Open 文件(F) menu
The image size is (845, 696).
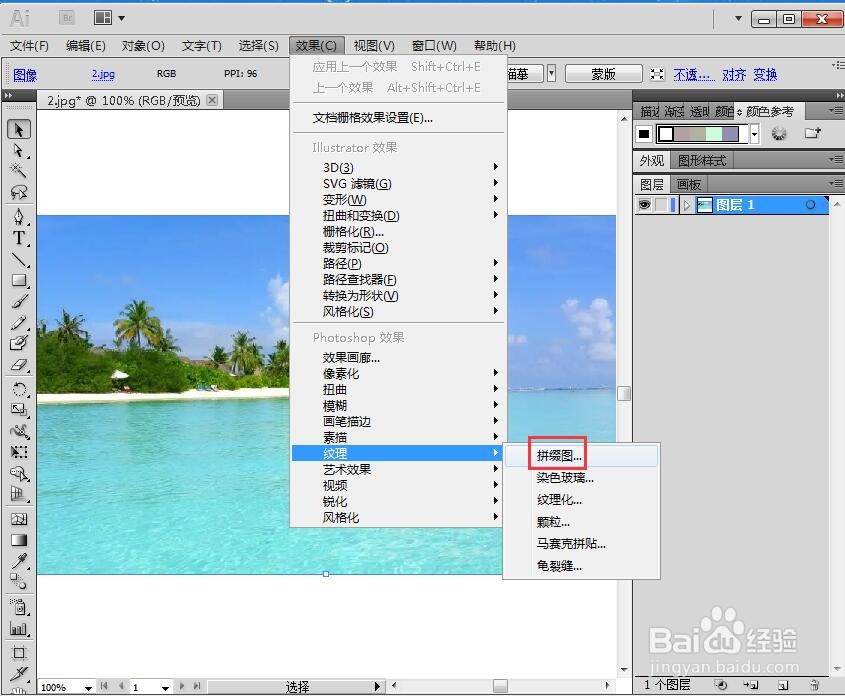coord(29,46)
